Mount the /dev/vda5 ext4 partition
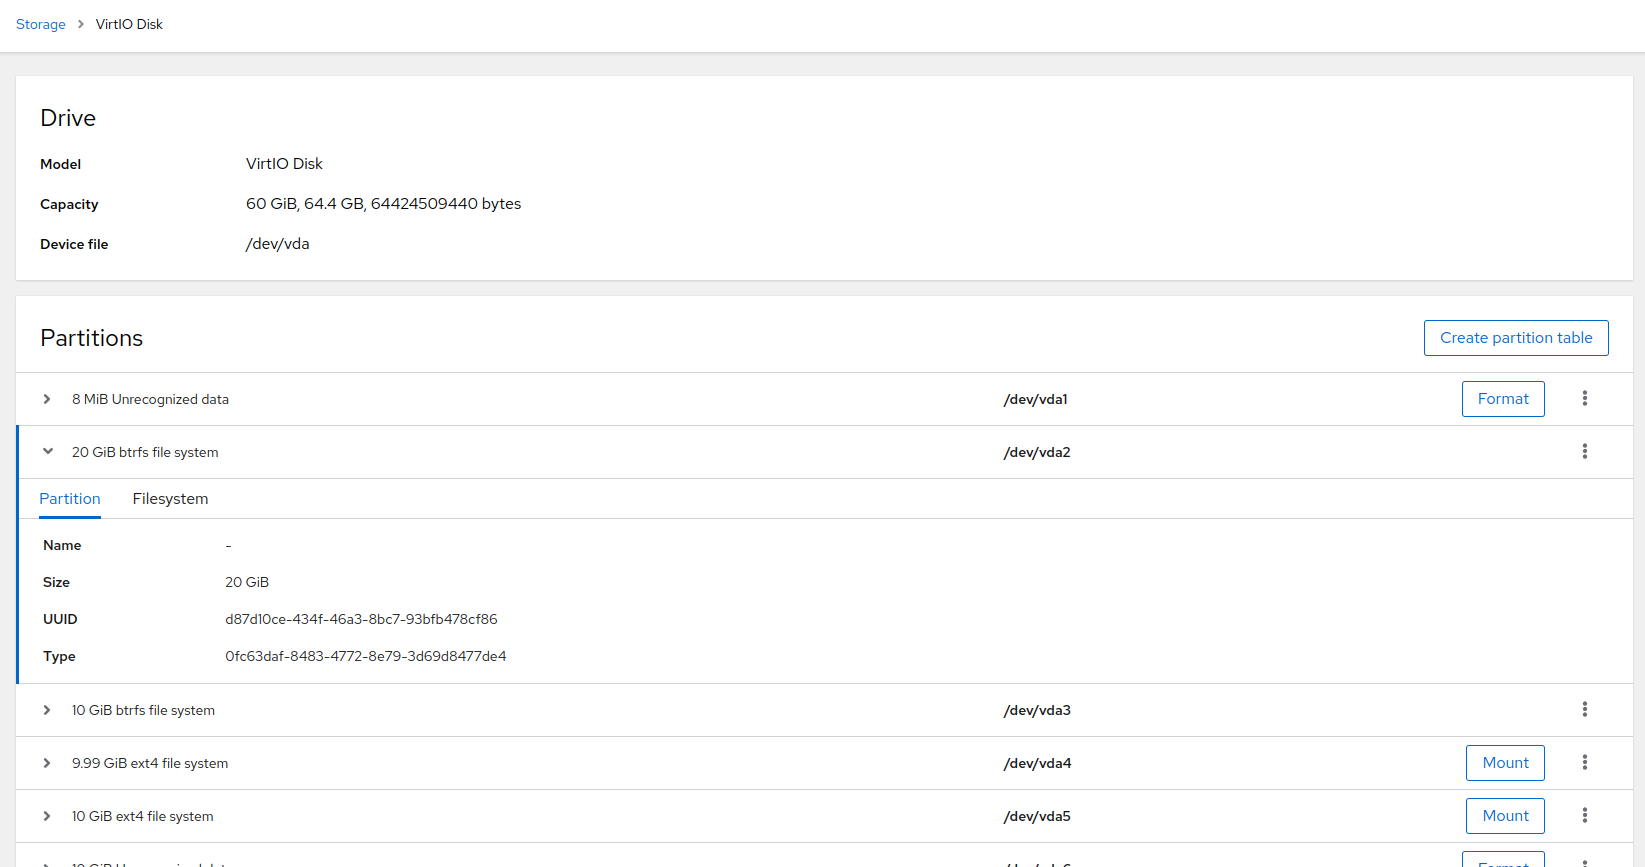The image size is (1645, 867). (x=1505, y=816)
